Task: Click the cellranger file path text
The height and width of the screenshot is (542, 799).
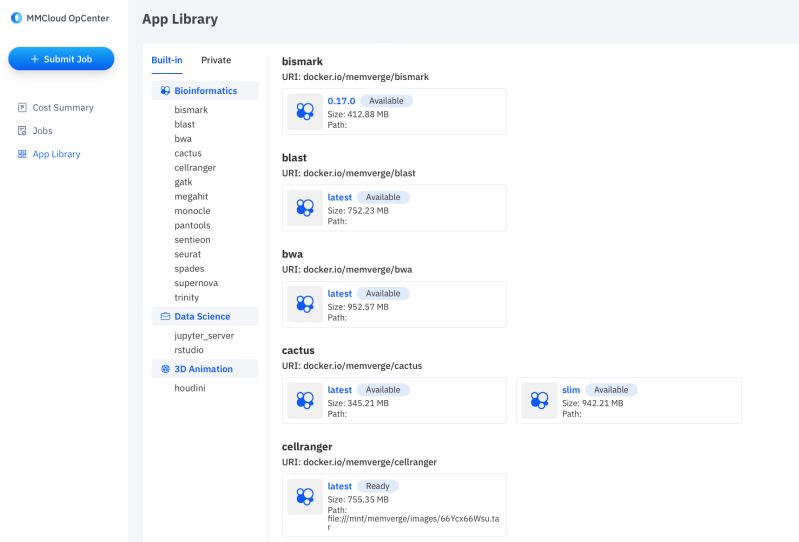Action: (x=413, y=523)
